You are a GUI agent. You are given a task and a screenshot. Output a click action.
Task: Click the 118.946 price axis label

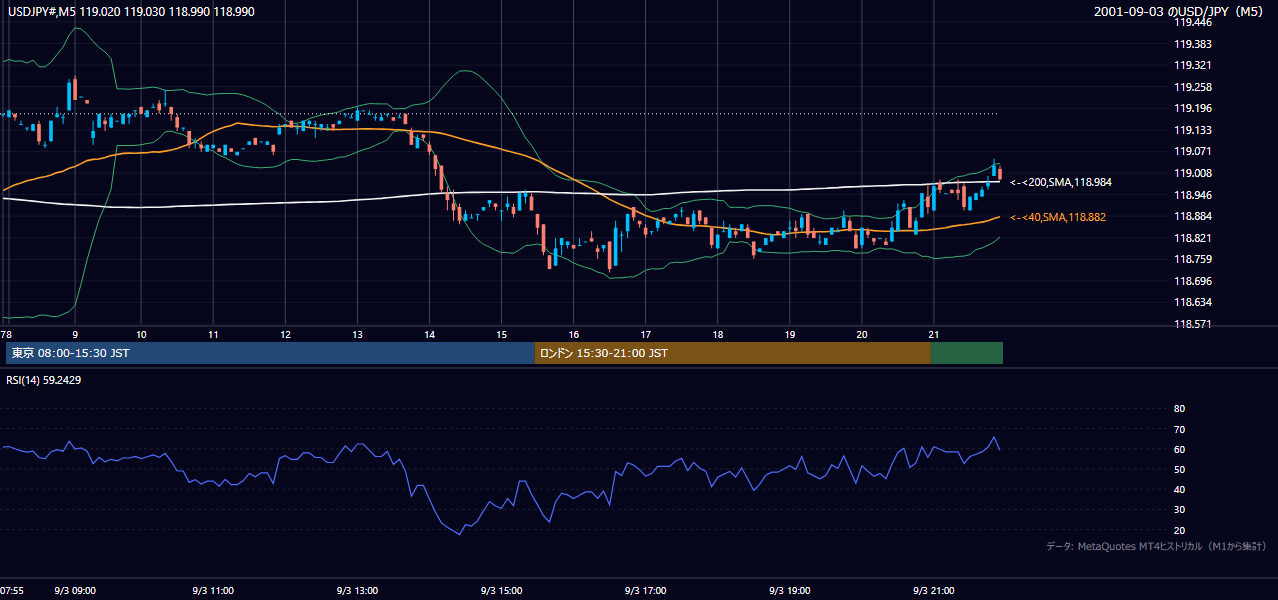(x=1194, y=195)
